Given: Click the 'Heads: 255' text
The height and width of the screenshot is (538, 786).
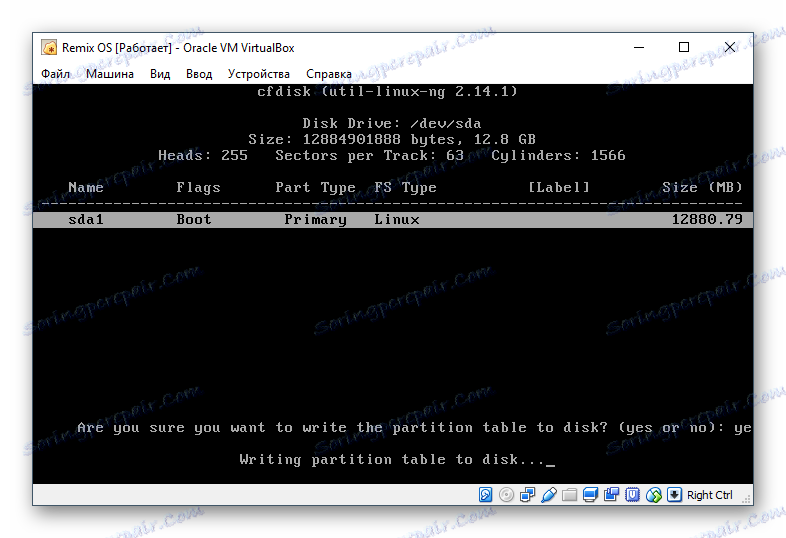Looking at the screenshot, I should [203, 155].
